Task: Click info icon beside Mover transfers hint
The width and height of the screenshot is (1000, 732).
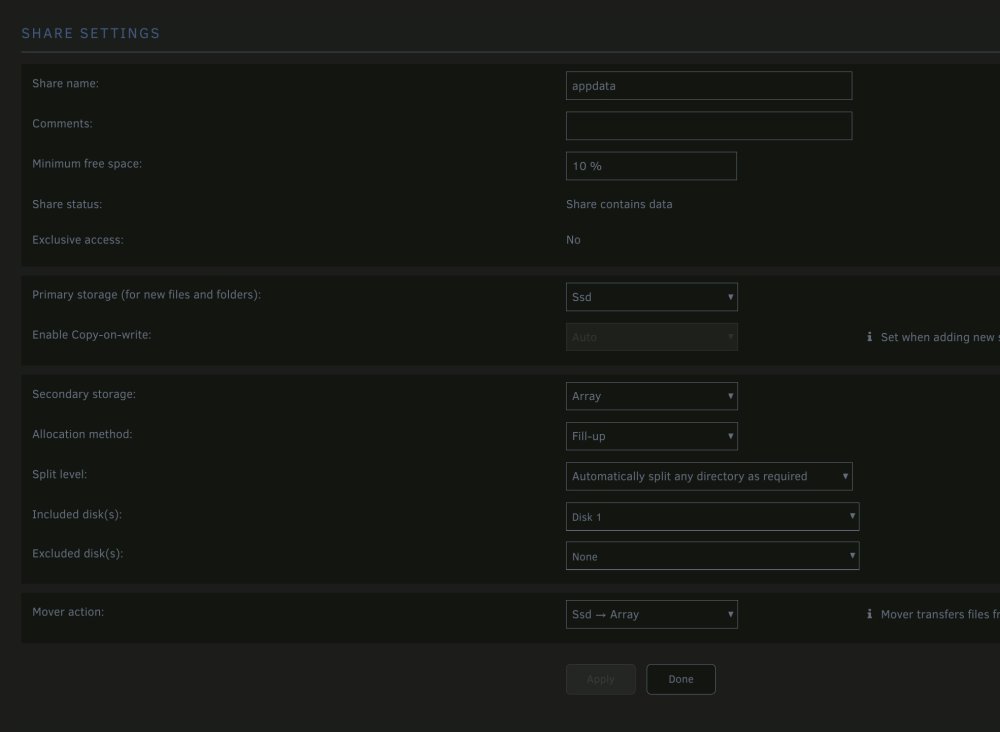Action: [869, 614]
